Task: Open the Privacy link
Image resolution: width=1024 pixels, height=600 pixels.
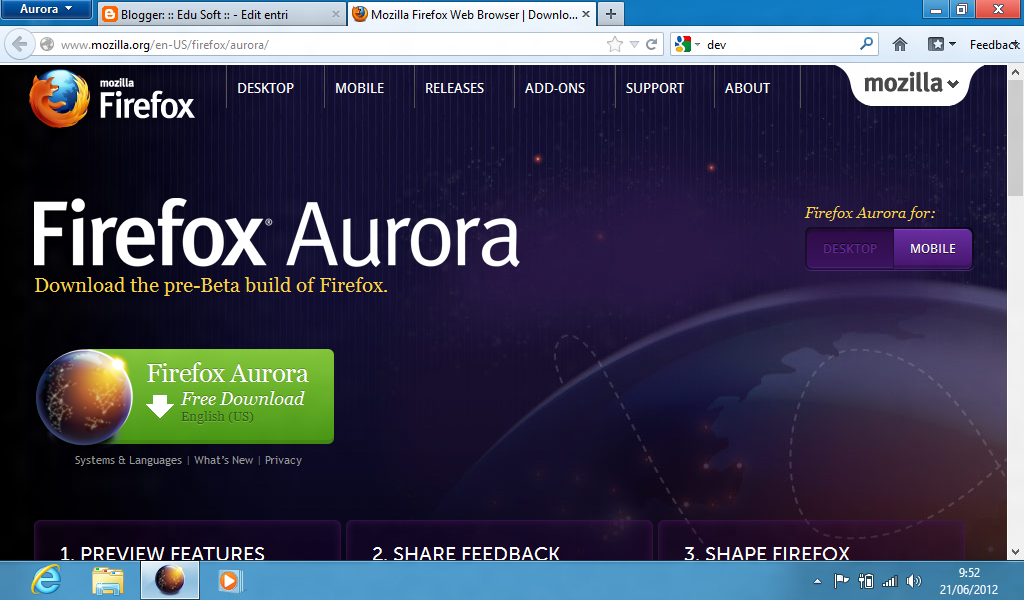Action: pos(283,460)
